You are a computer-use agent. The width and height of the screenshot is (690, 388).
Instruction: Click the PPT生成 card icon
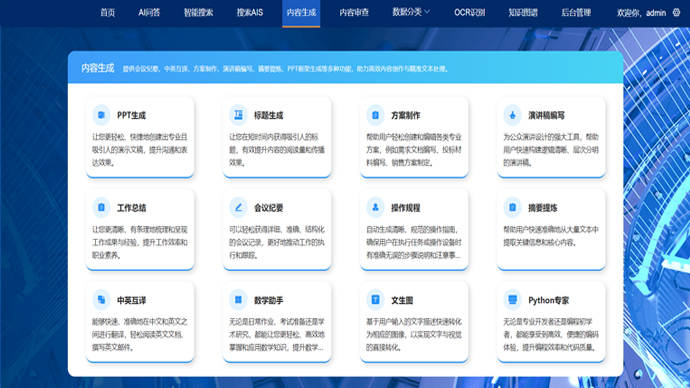(101, 115)
